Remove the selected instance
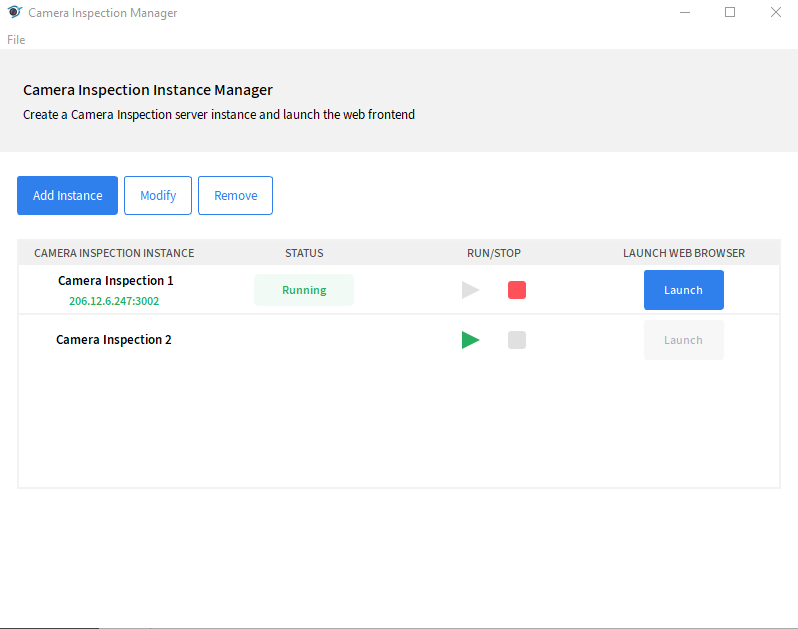Viewport: 798px width, 629px height. [x=235, y=195]
